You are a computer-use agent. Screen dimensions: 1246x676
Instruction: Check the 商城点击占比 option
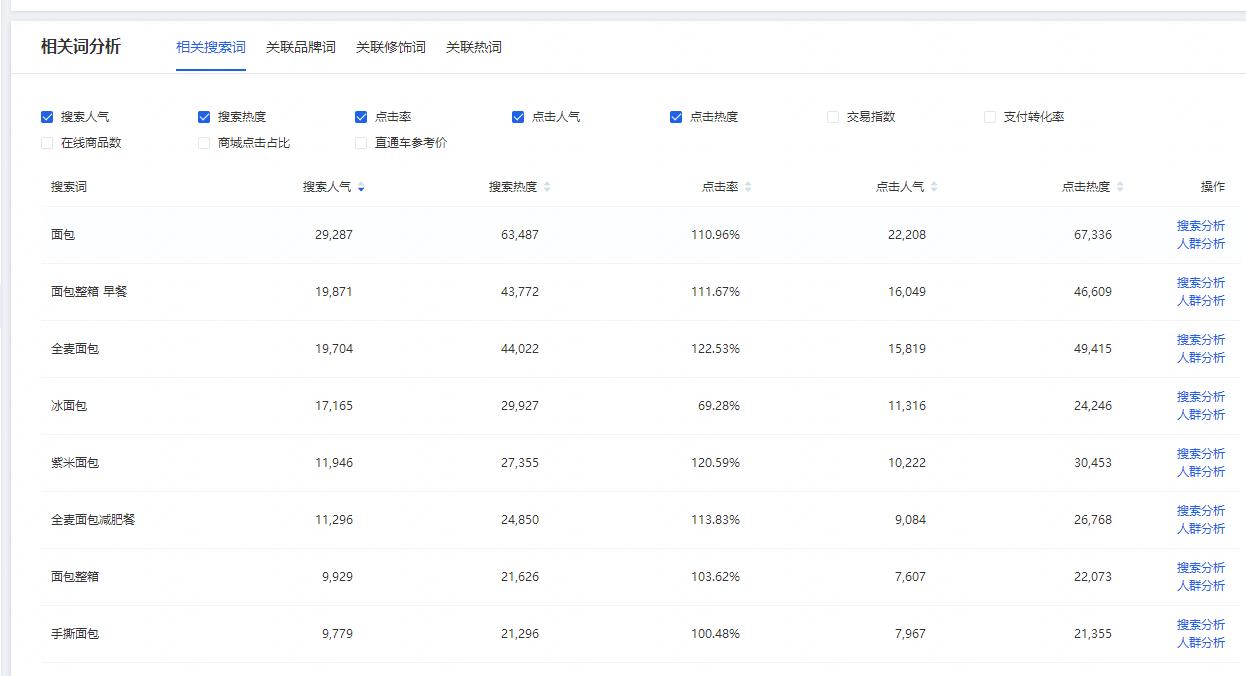(203, 143)
